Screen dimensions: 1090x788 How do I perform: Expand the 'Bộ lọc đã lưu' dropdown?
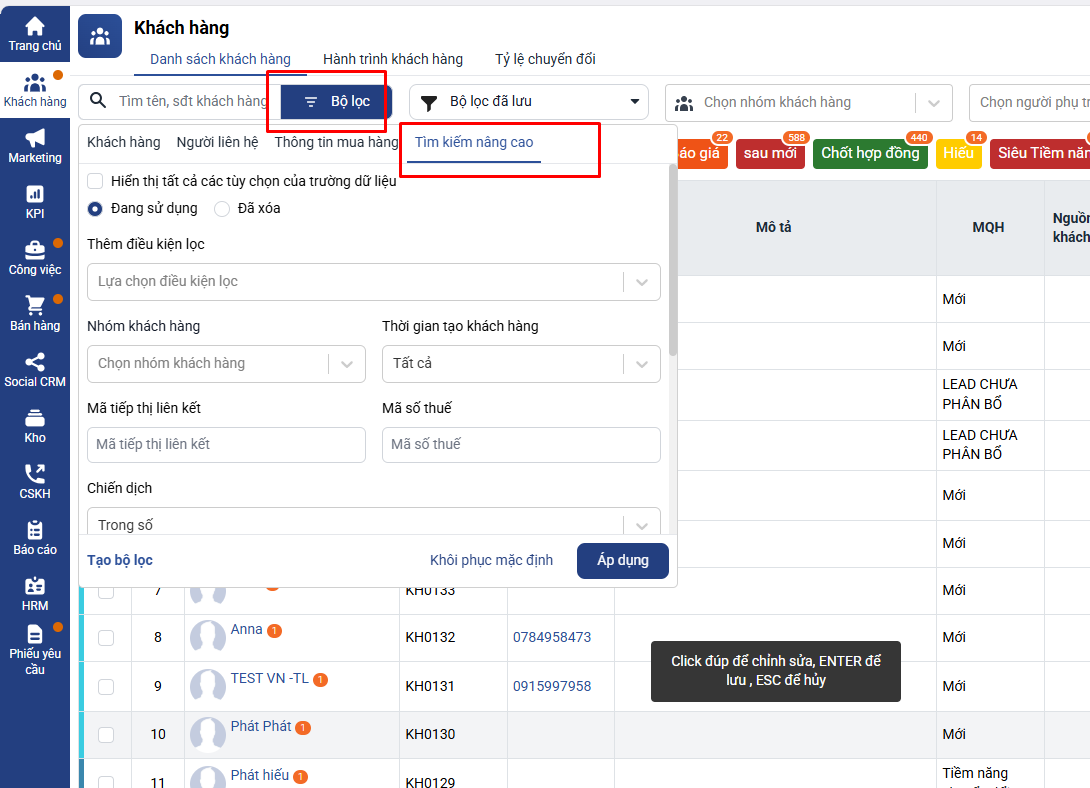pyautogui.click(x=528, y=102)
